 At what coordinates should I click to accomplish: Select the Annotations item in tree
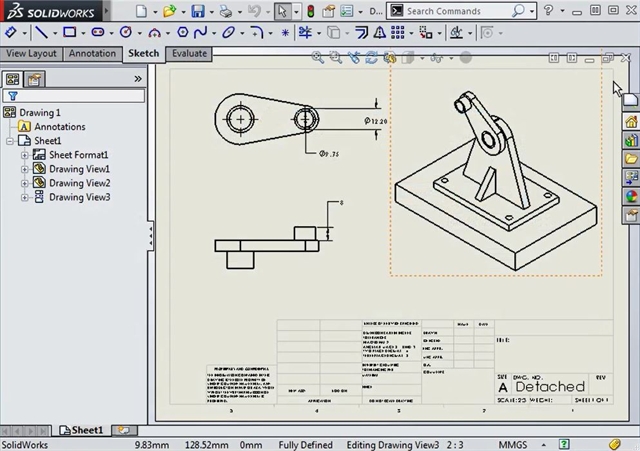[59, 127]
